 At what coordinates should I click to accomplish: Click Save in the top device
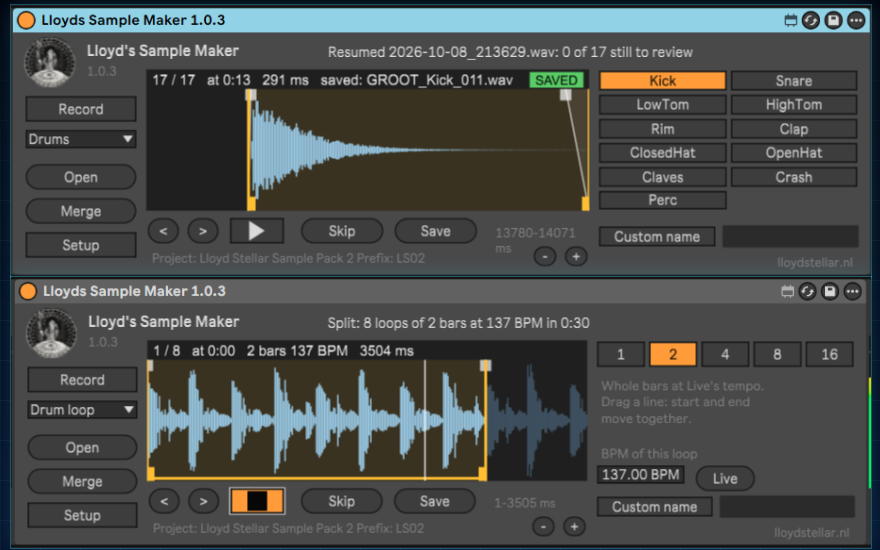pyautogui.click(x=436, y=231)
